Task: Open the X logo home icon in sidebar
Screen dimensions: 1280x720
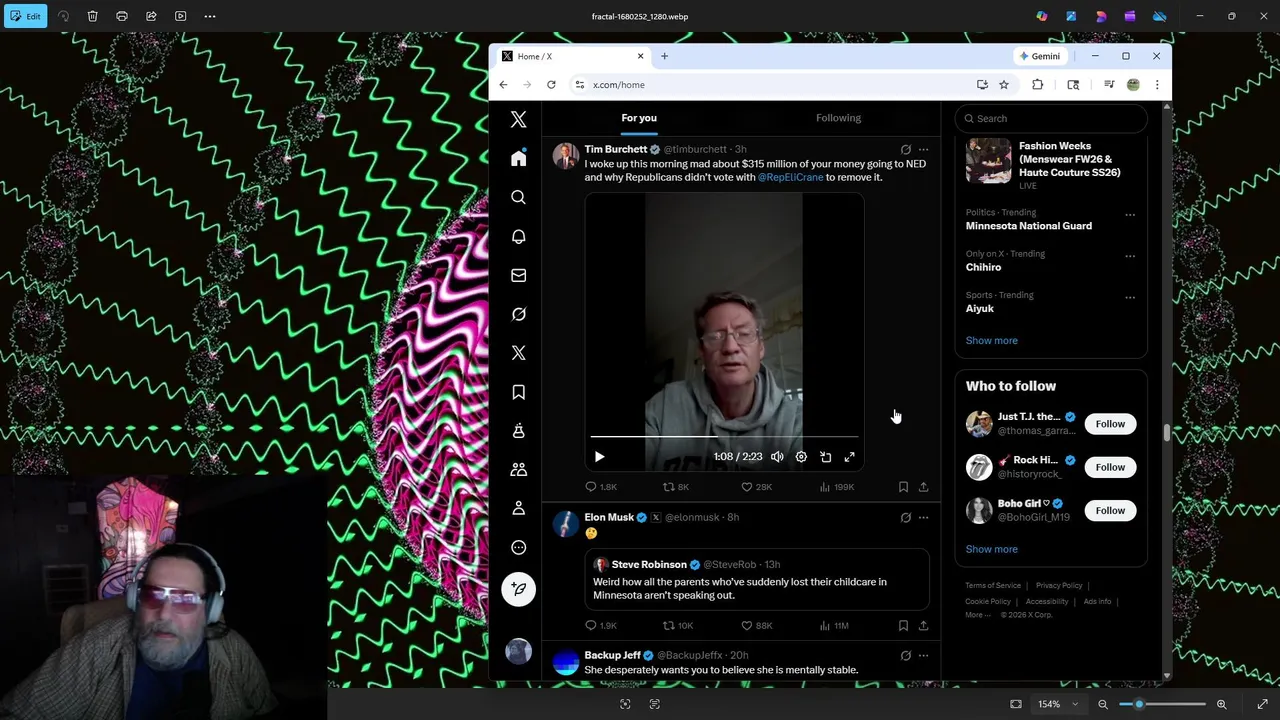Action: (518, 119)
